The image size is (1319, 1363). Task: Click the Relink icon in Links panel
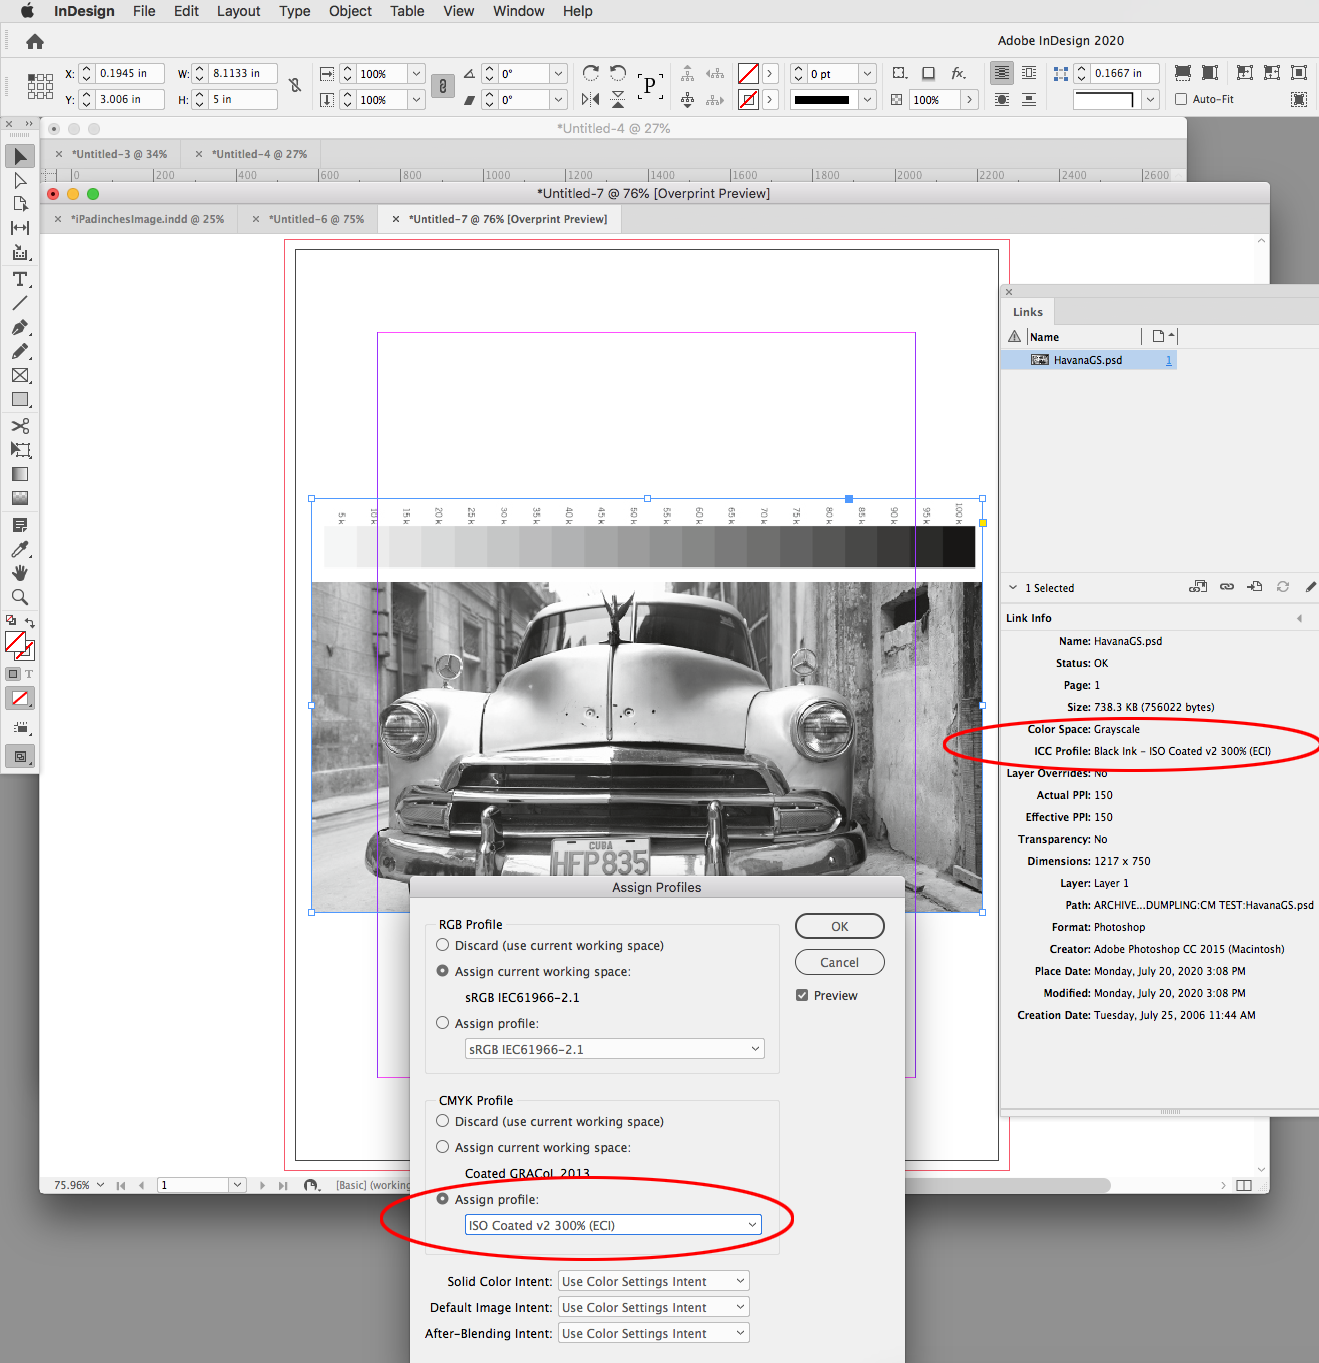(x=1227, y=587)
